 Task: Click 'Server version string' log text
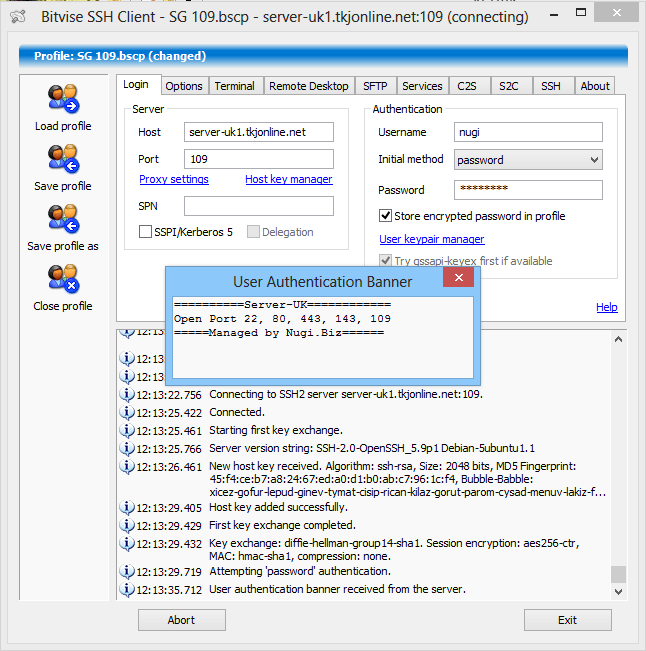pos(372,448)
